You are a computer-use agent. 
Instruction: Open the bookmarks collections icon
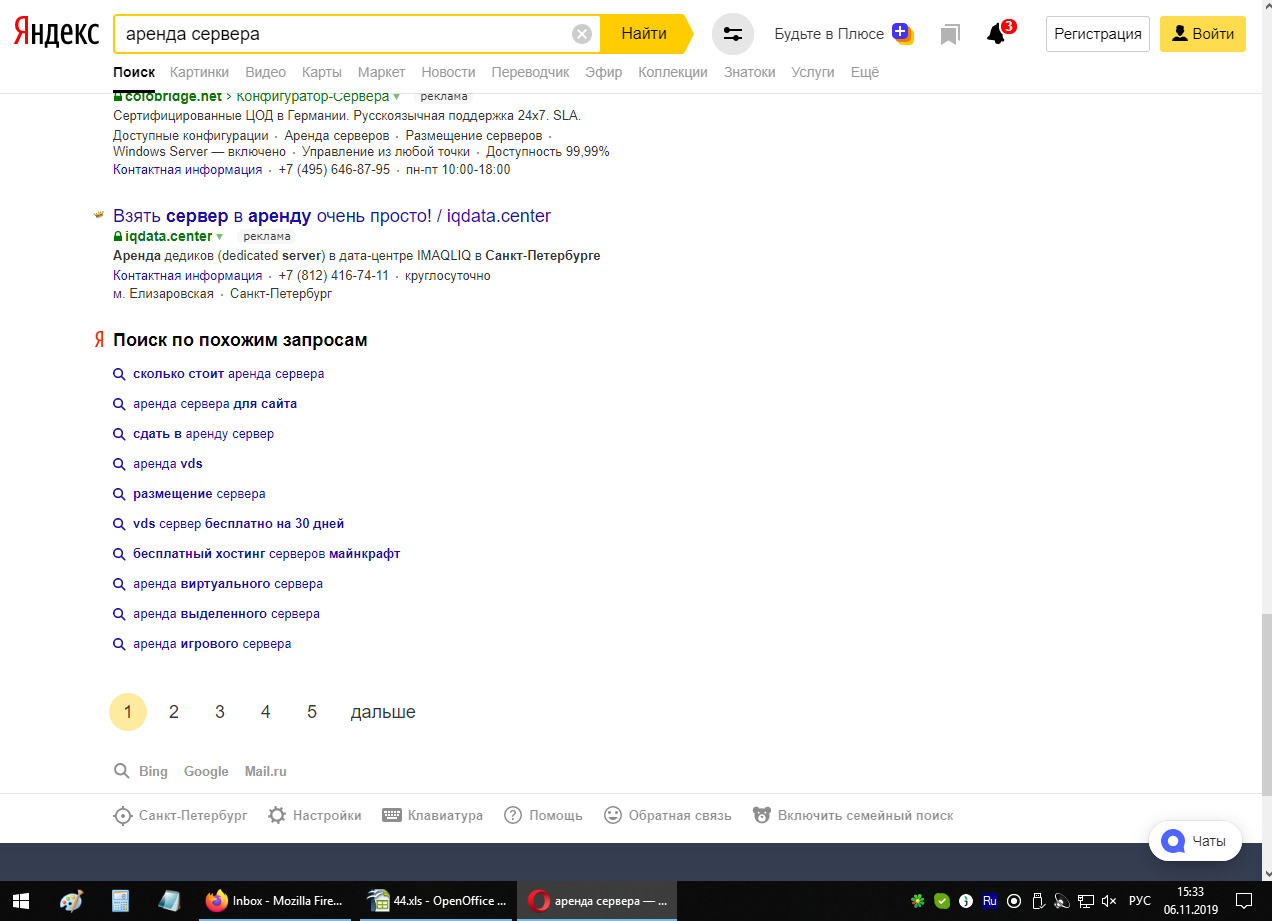pyautogui.click(x=950, y=34)
